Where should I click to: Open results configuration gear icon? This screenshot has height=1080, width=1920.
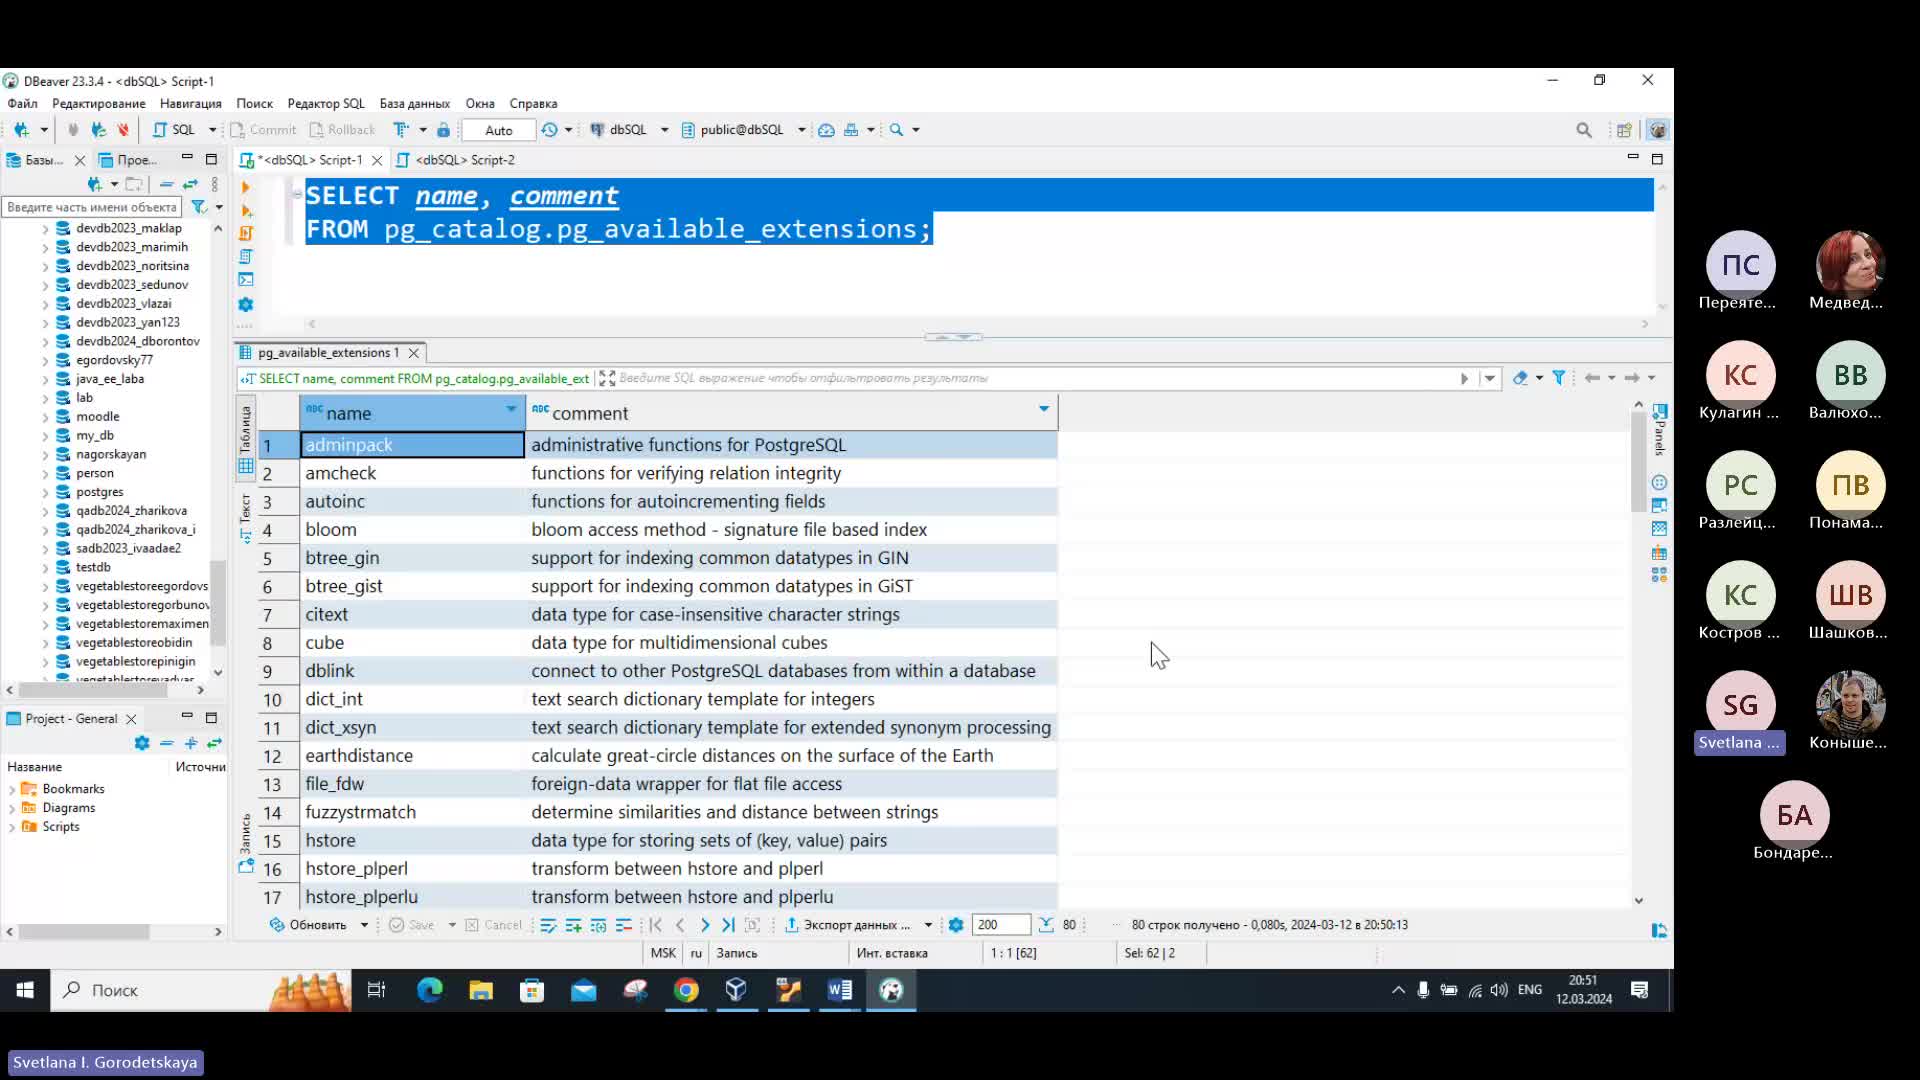point(956,925)
